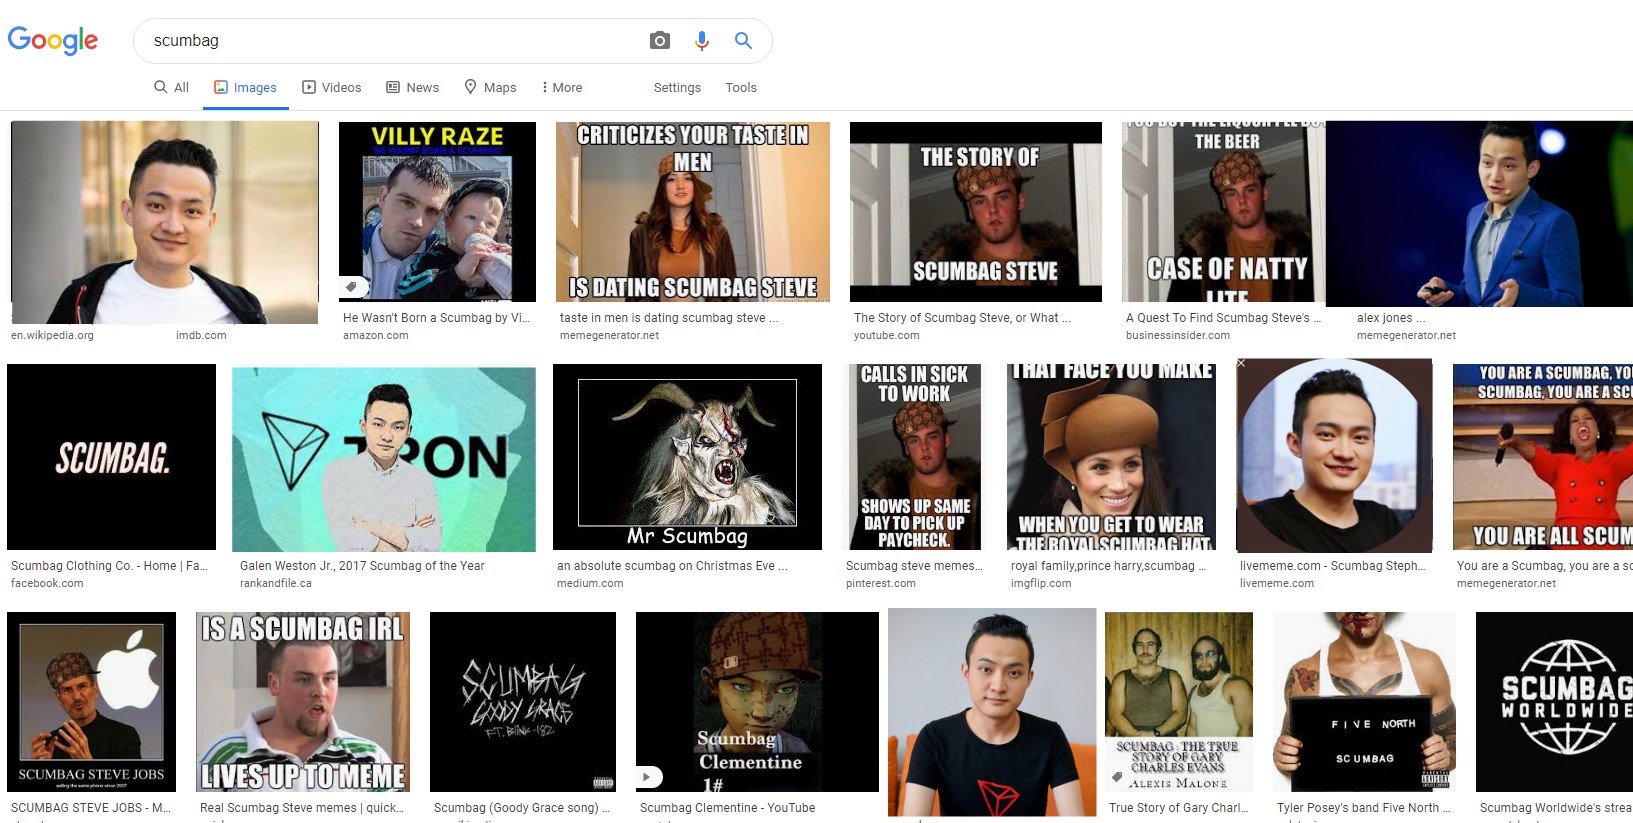This screenshot has height=823, width=1633.
Task: Open the black t-shirt portrait image
Action: click(992, 712)
